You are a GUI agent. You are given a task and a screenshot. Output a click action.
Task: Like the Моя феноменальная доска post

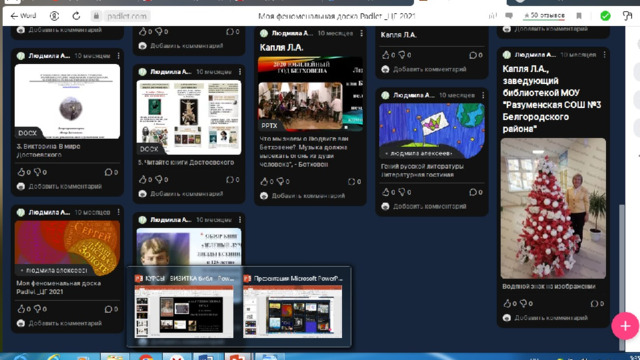pos(21,309)
